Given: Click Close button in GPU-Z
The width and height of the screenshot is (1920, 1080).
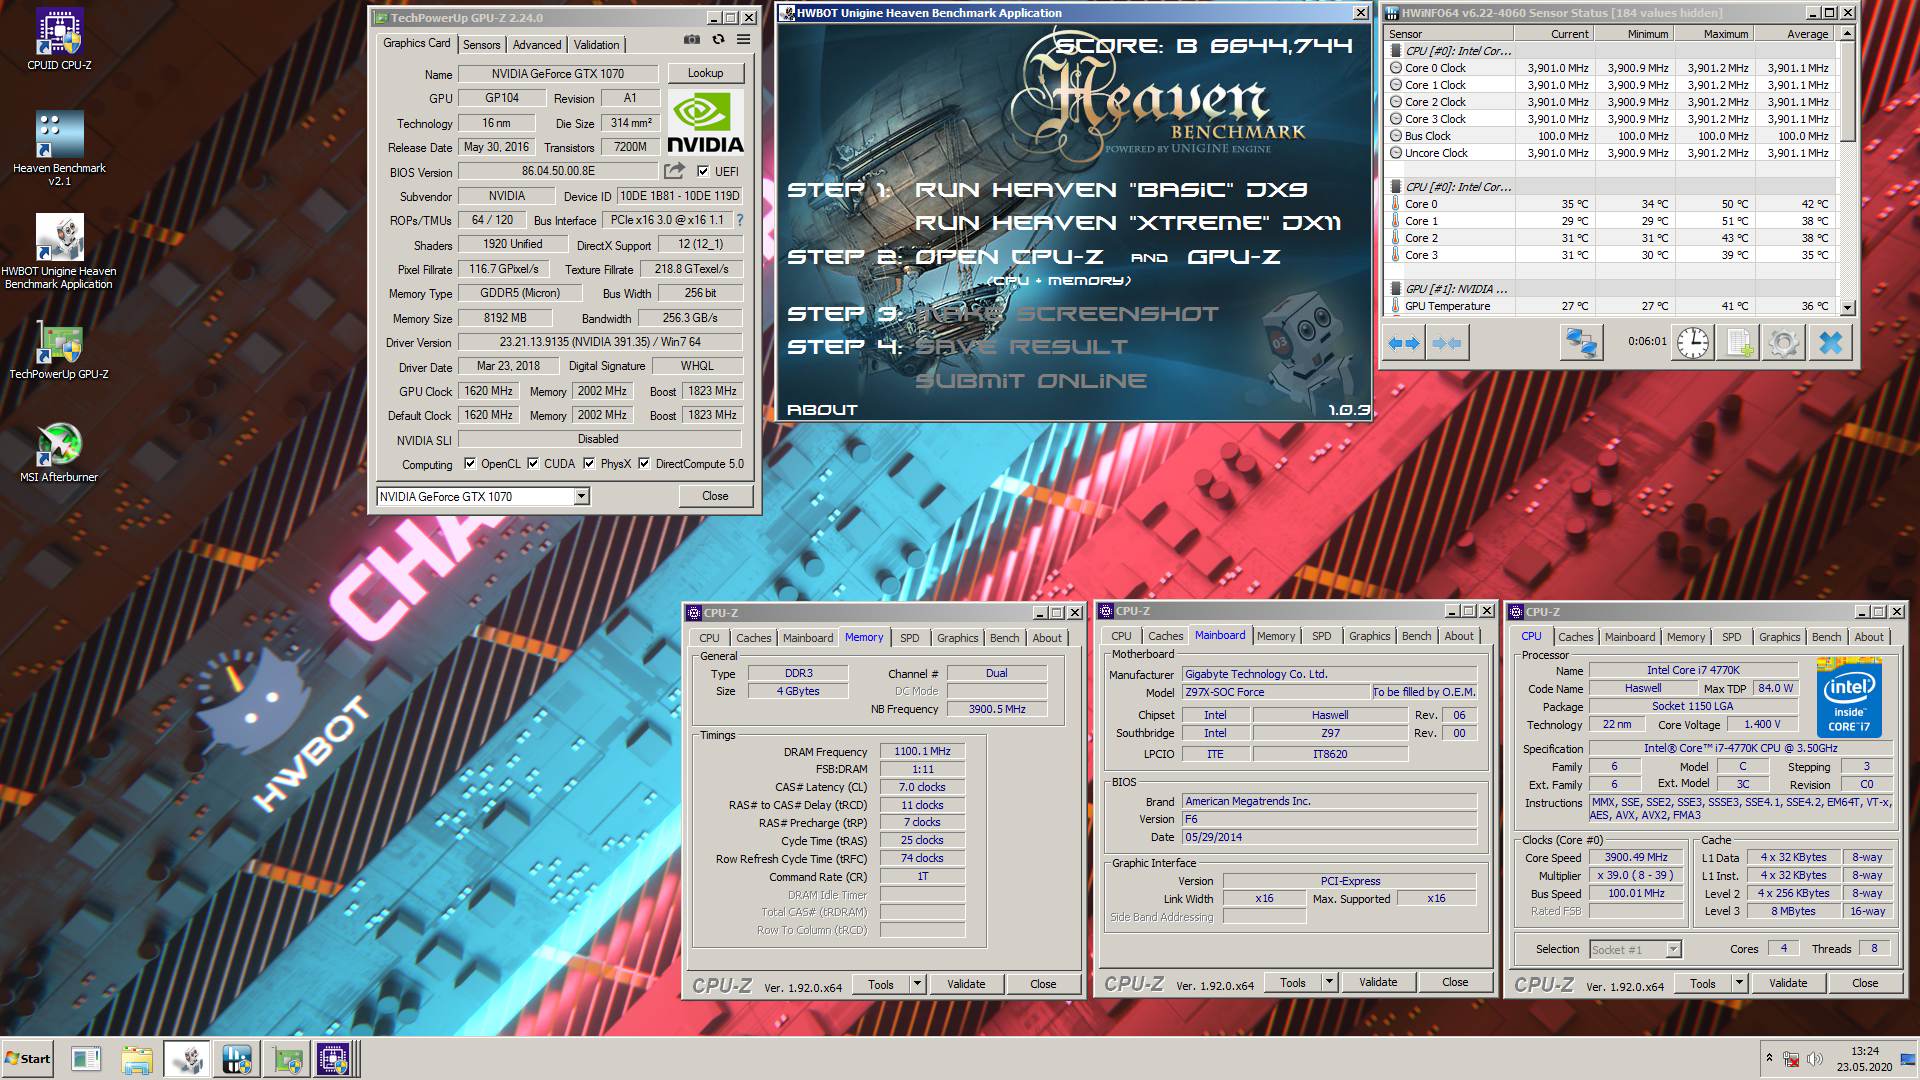Looking at the screenshot, I should (x=715, y=496).
